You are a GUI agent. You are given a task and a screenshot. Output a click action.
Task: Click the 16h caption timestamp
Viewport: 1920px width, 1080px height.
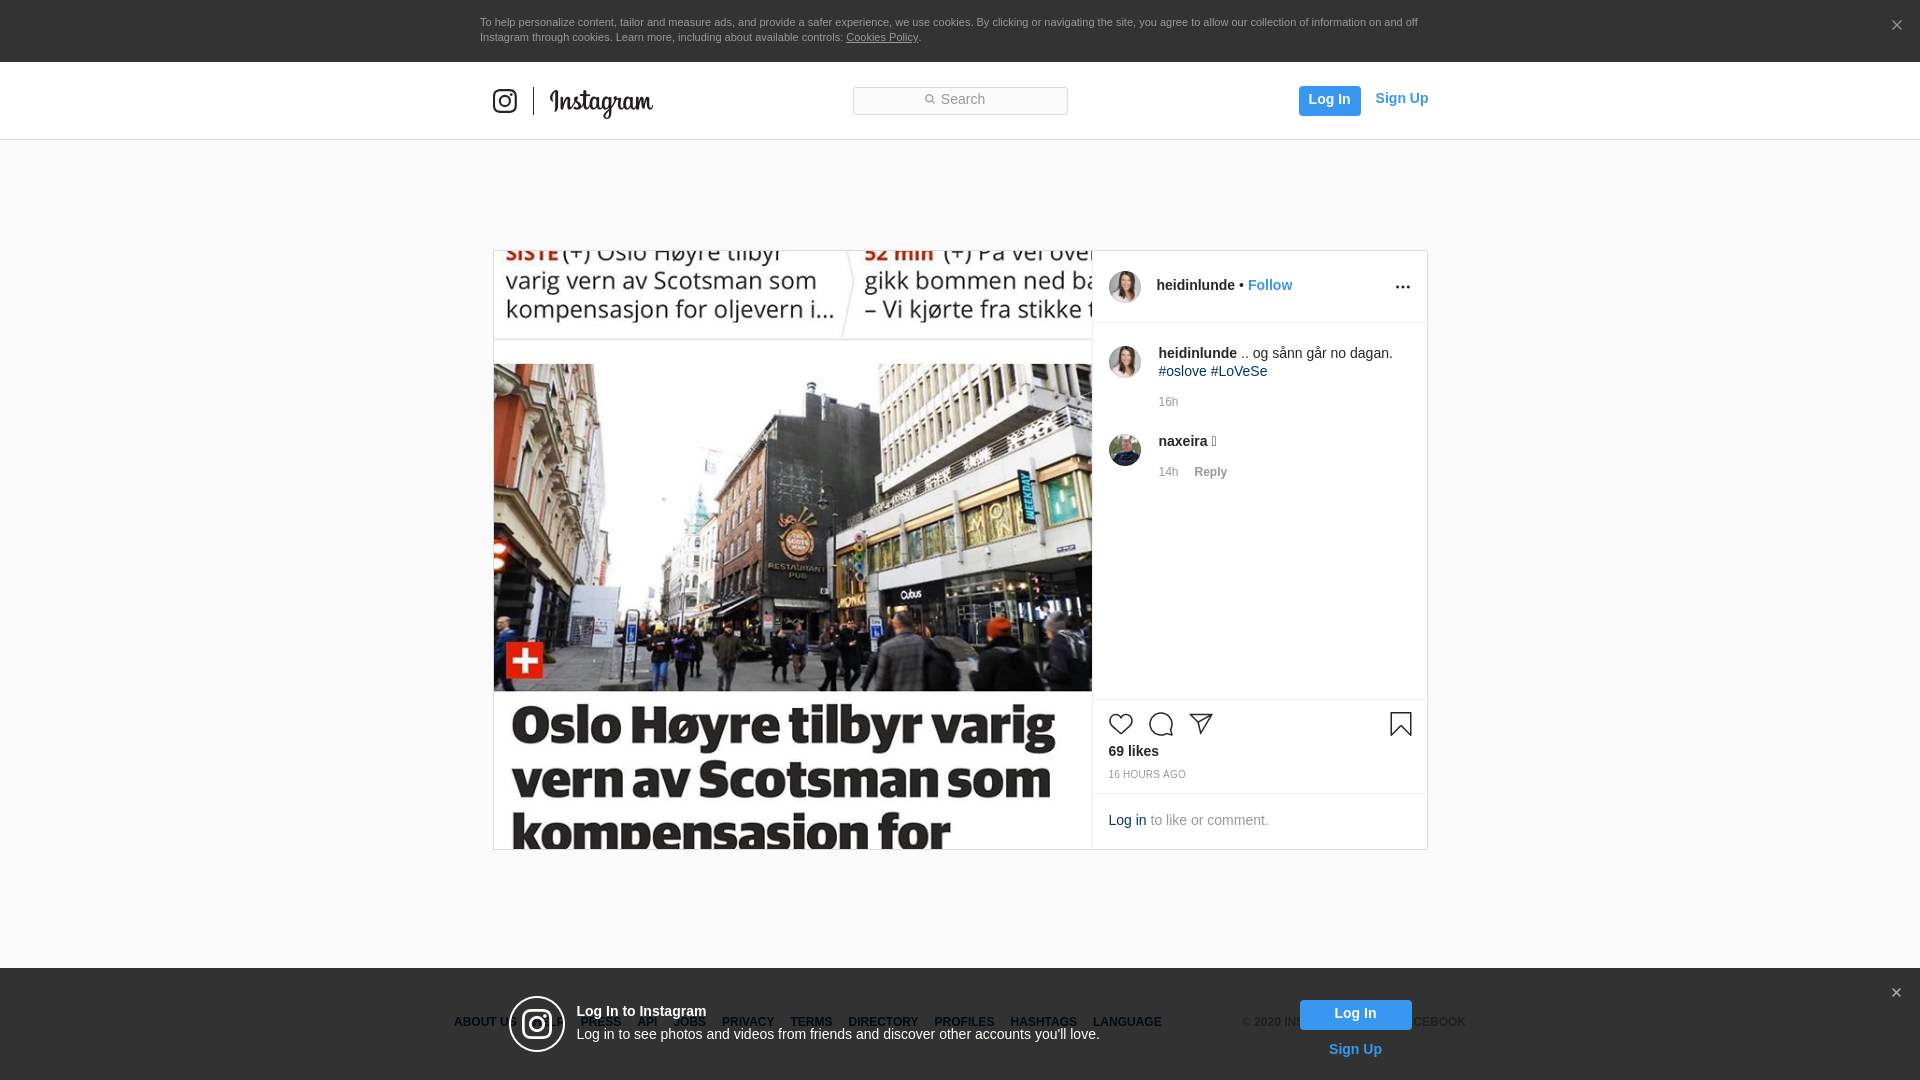click(x=1168, y=402)
